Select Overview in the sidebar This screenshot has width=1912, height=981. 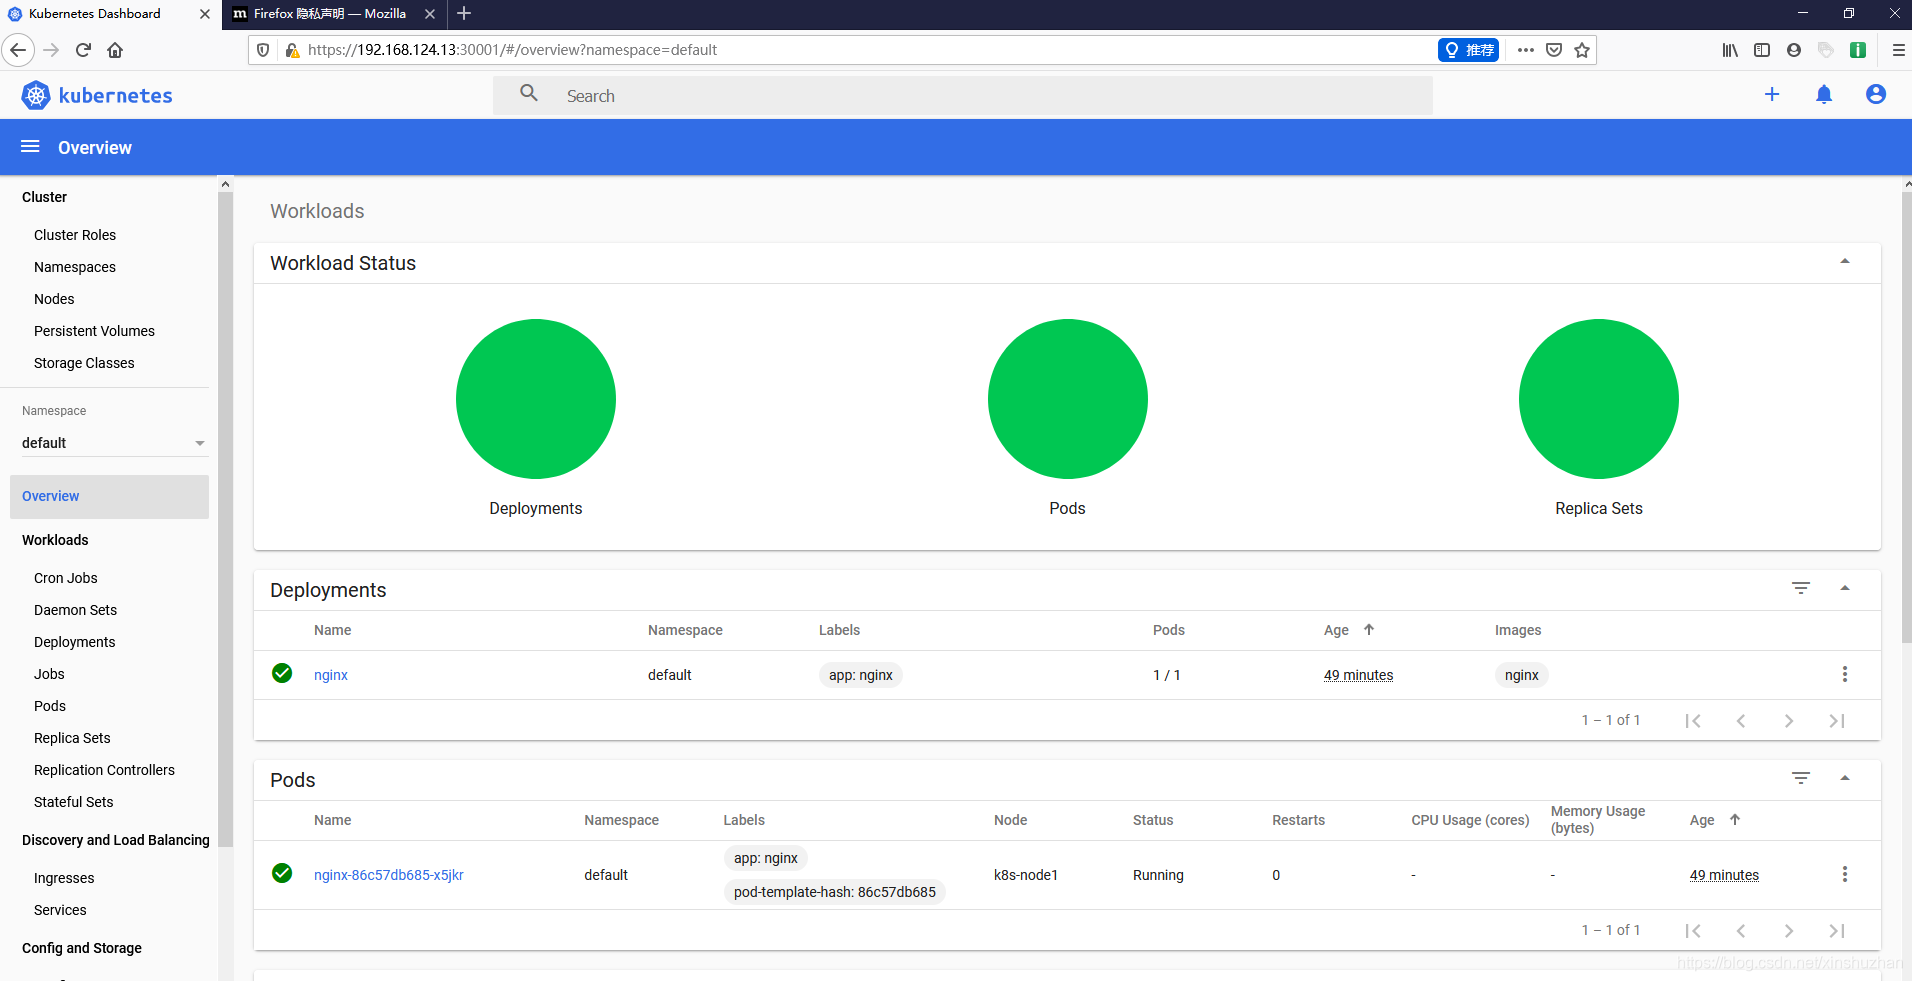pos(109,496)
